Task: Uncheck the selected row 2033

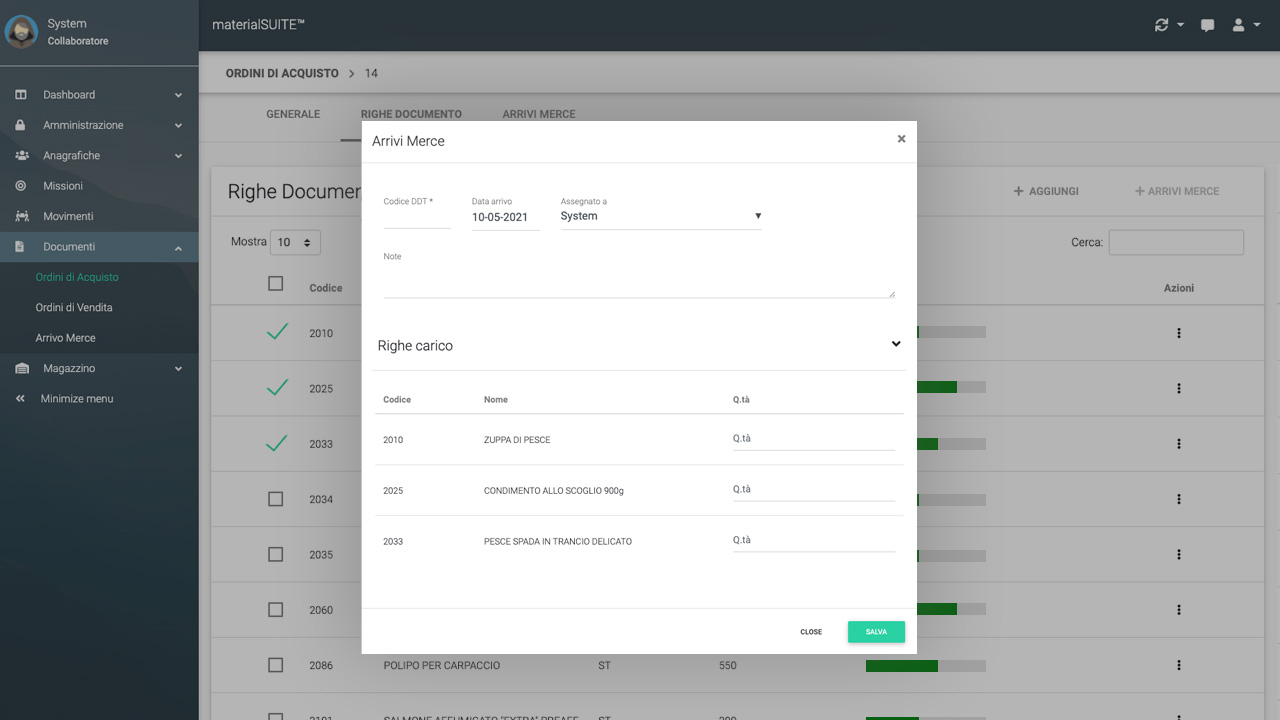Action: click(x=277, y=443)
